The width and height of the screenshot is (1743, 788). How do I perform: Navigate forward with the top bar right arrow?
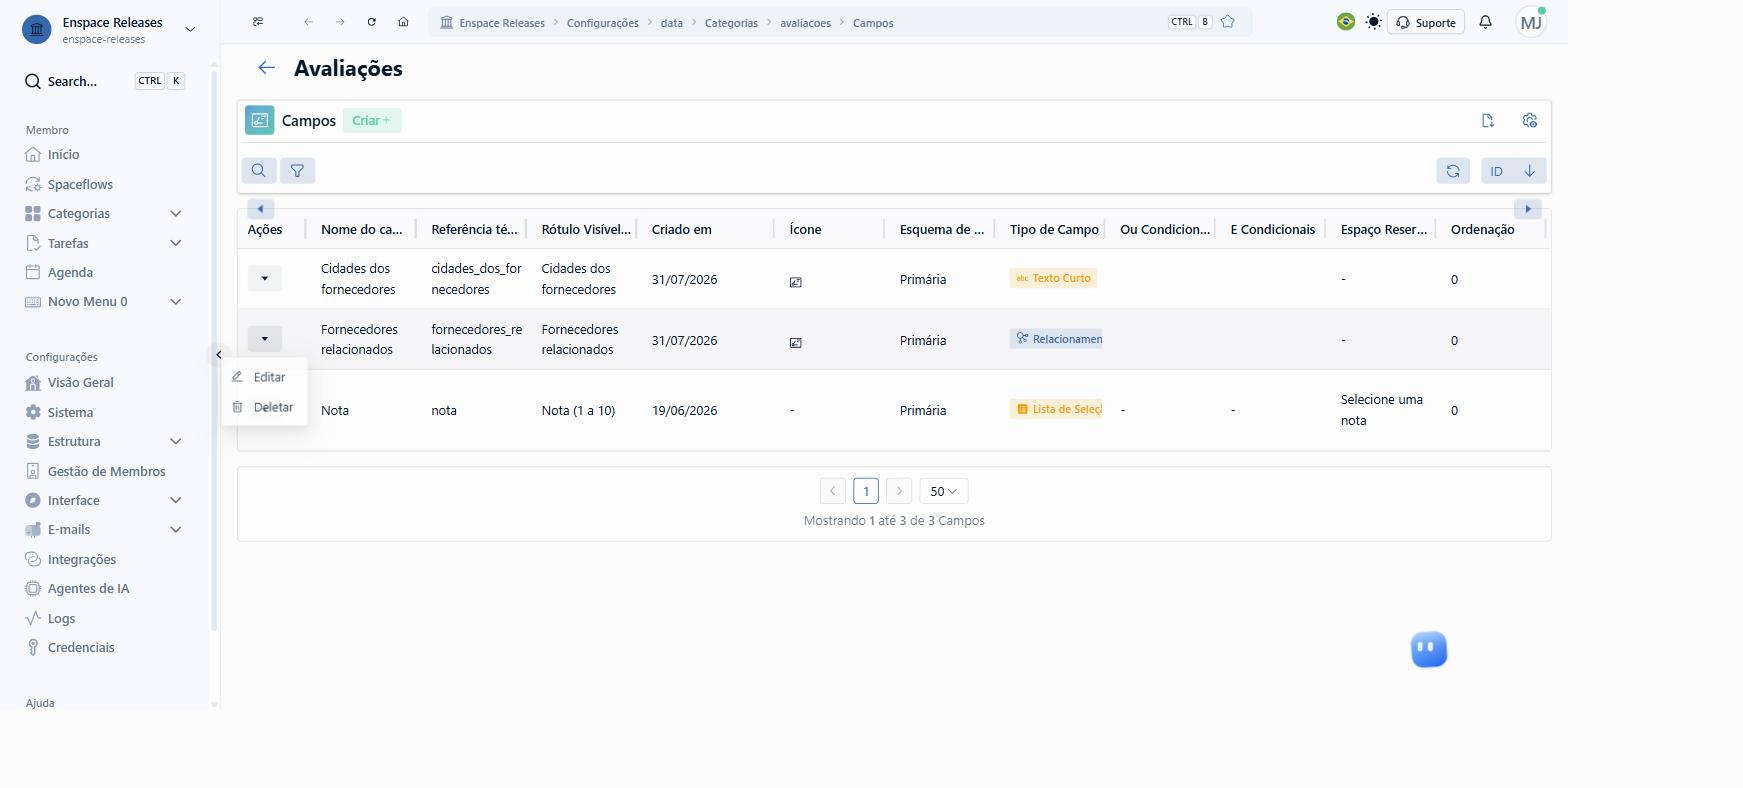(x=340, y=22)
